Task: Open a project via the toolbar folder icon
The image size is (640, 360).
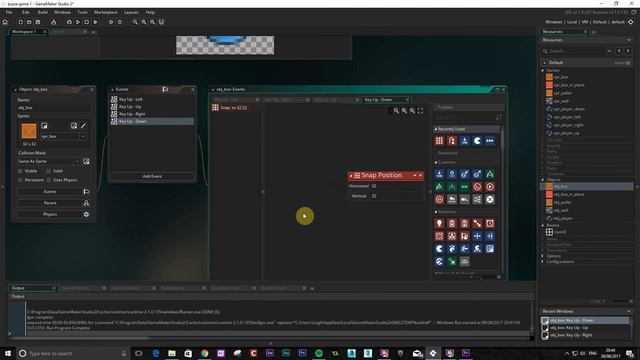Action: point(29,22)
